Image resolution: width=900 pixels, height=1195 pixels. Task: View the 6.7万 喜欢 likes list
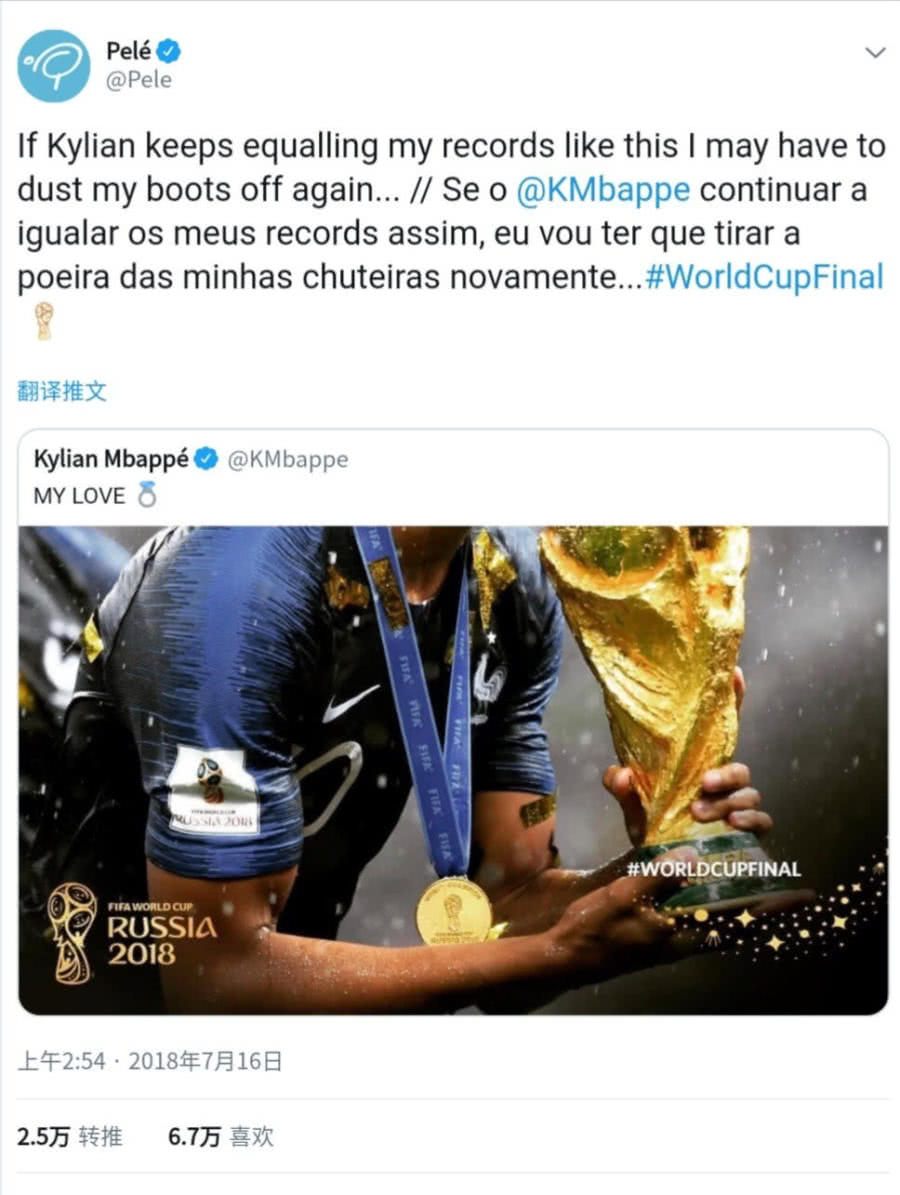(x=220, y=1136)
